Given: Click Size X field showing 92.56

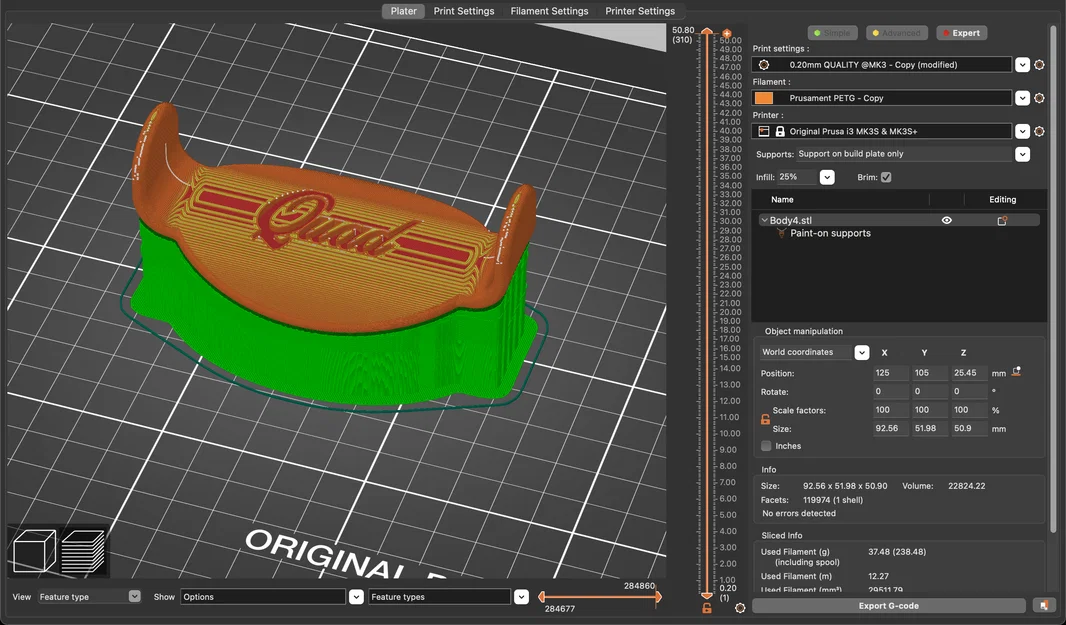Looking at the screenshot, I should (x=891, y=428).
